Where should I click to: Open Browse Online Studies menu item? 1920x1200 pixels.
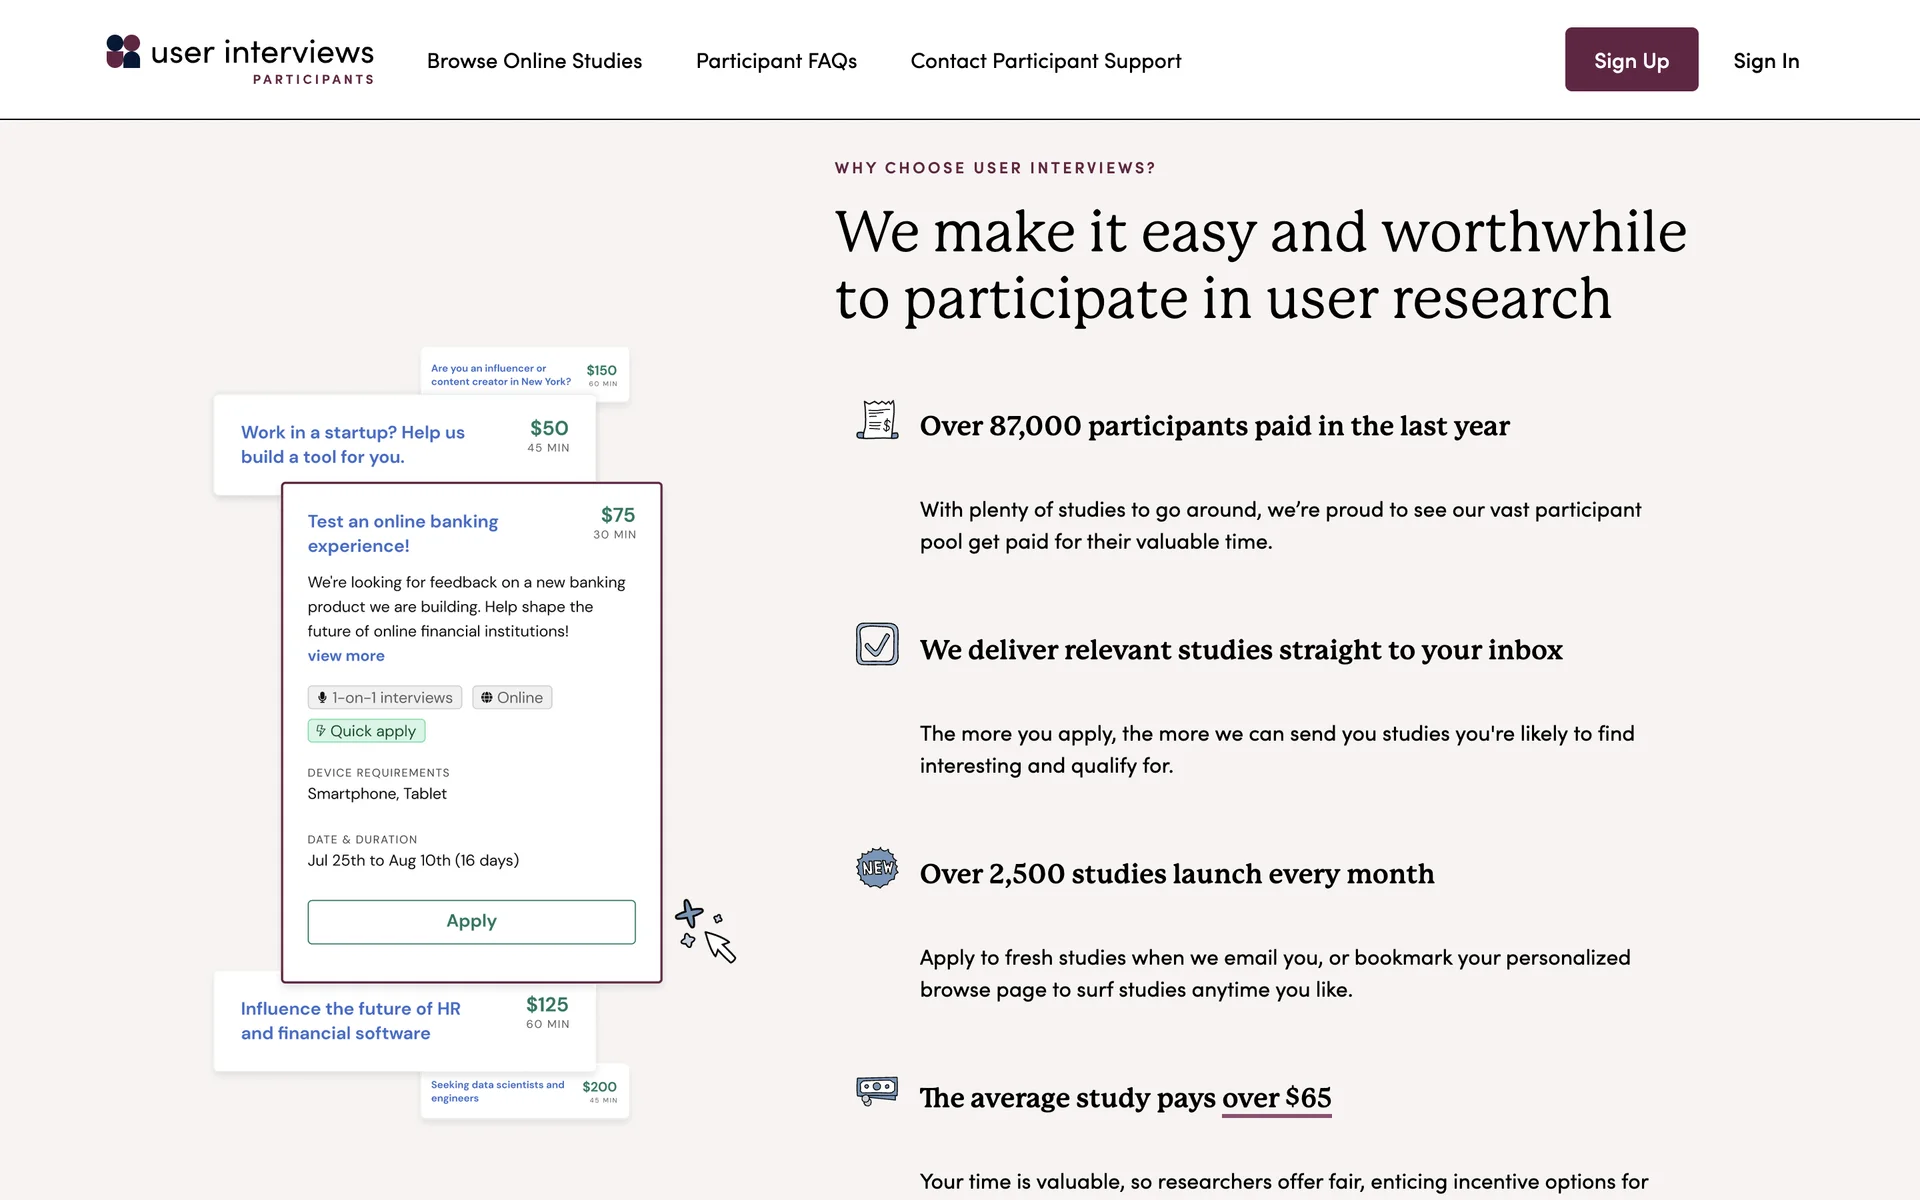point(534,61)
